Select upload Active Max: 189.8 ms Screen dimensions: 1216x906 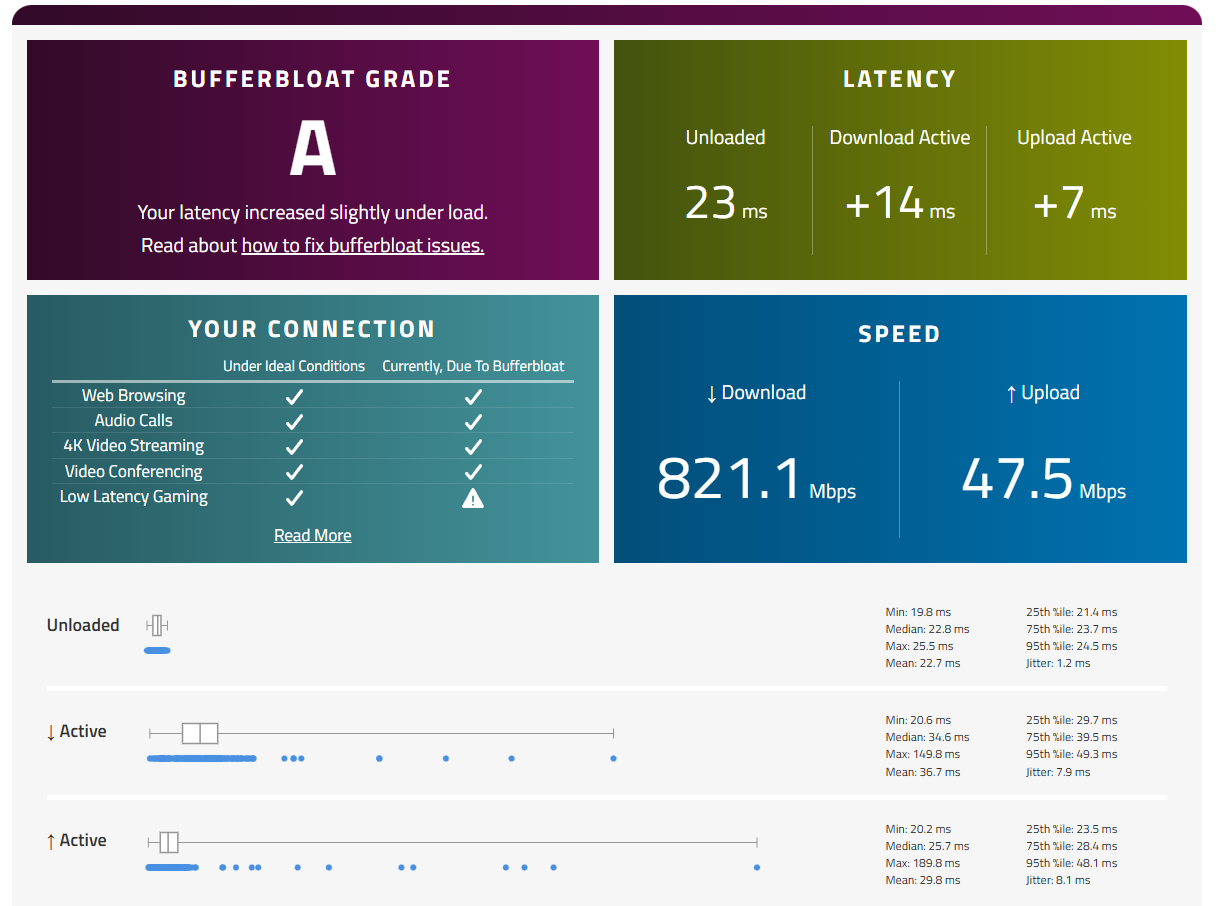922,863
